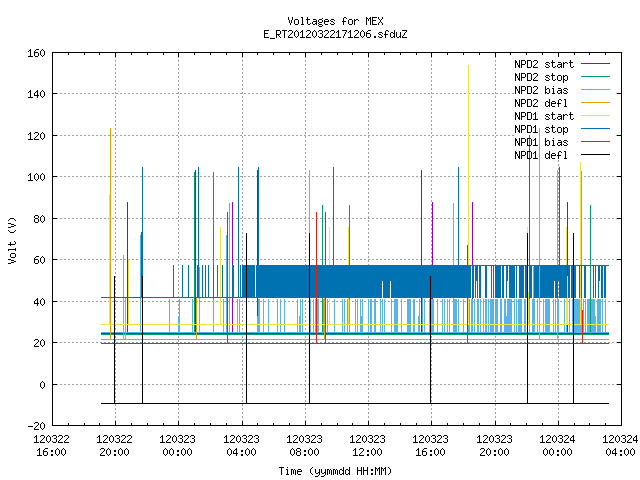Click the x-axis label 120324 00:00
This screenshot has height=480, width=640.
click(x=557, y=446)
